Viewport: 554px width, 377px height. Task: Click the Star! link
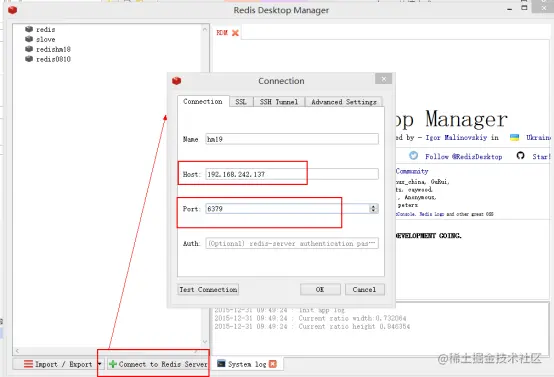pyautogui.click(x=542, y=157)
